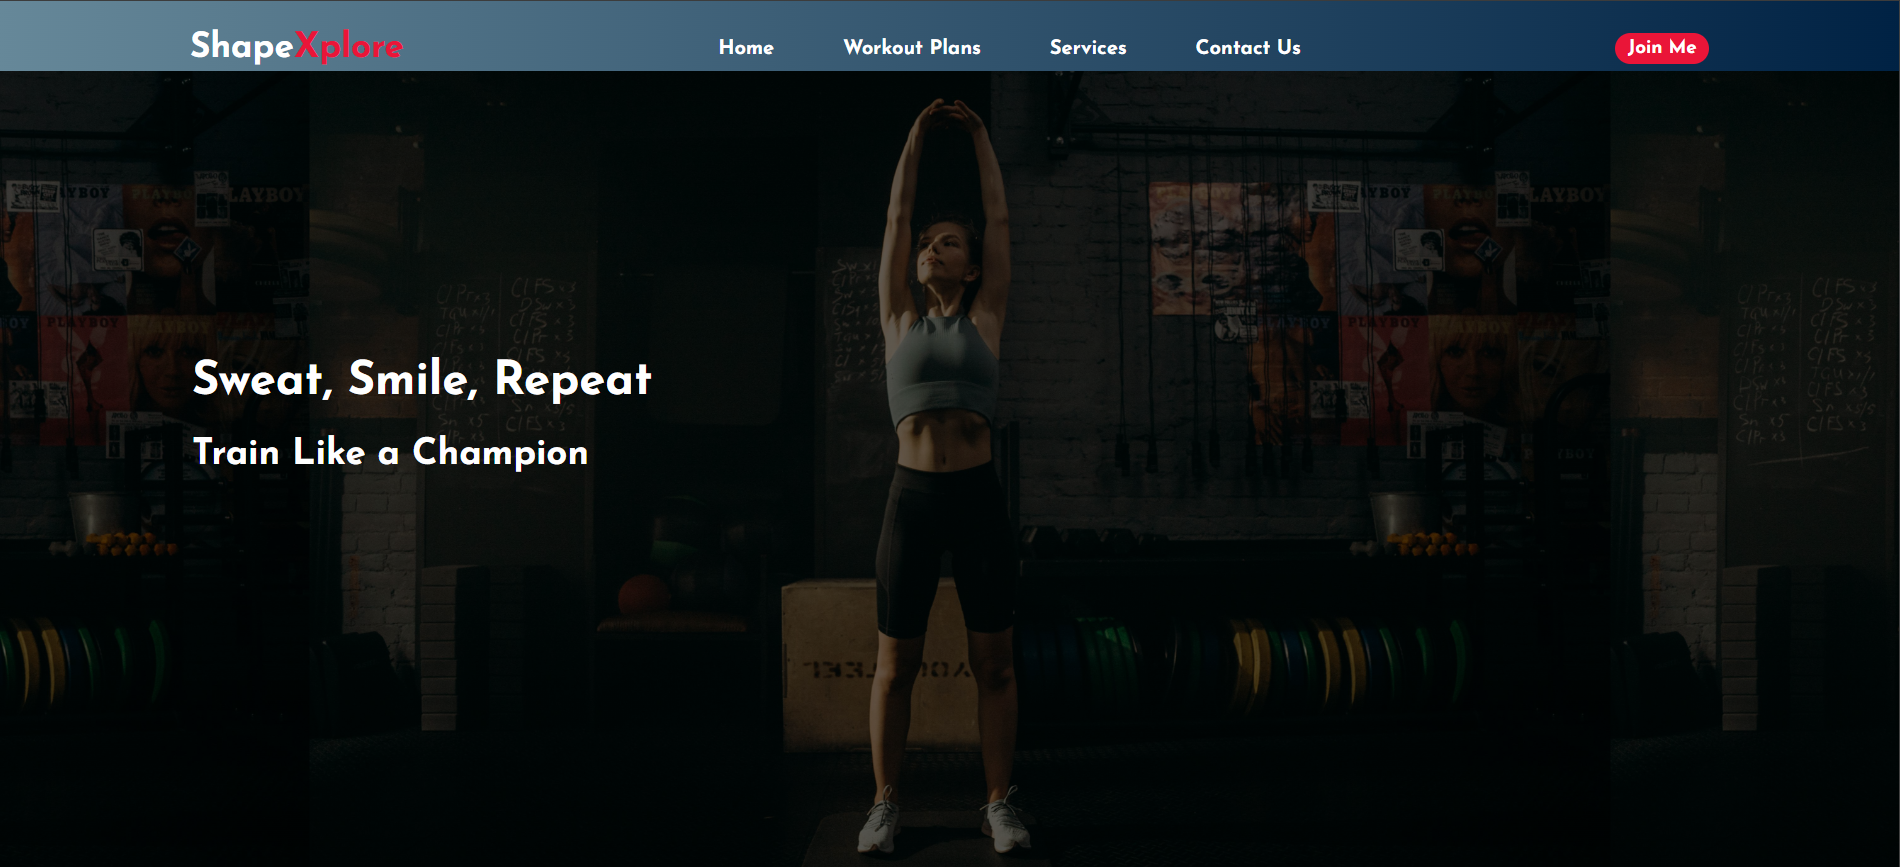This screenshot has height=867, width=1900.
Task: Click the stretching woman's face
Action: (x=940, y=250)
